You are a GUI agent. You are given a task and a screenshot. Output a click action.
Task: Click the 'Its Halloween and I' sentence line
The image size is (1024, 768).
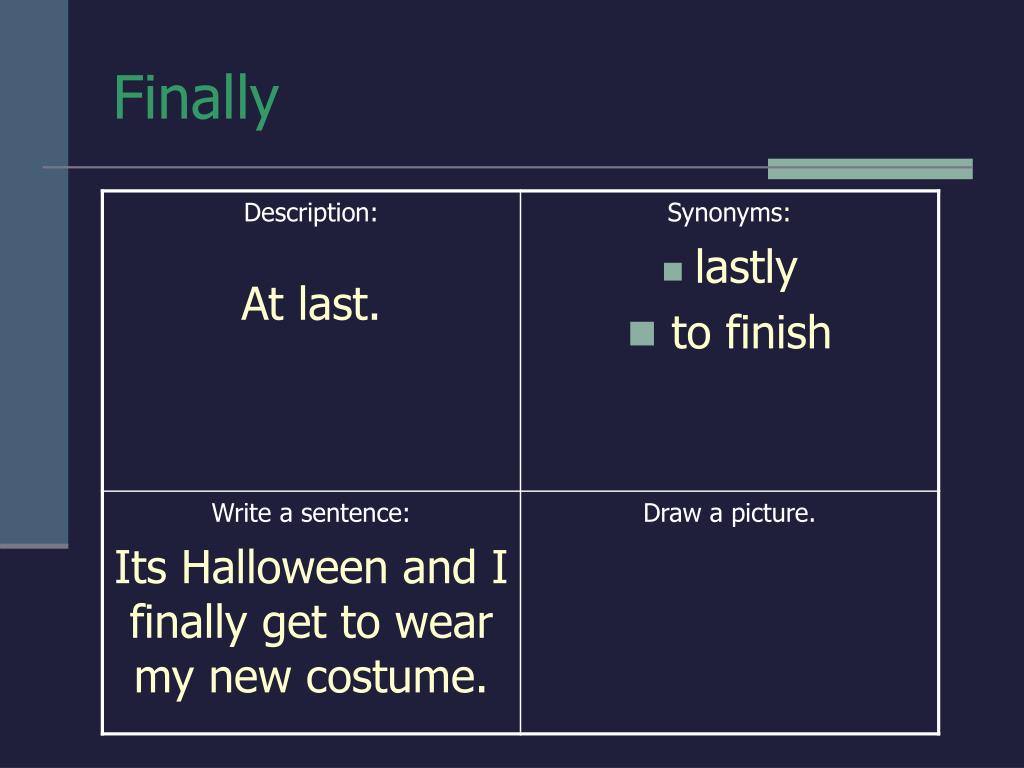tap(311, 567)
